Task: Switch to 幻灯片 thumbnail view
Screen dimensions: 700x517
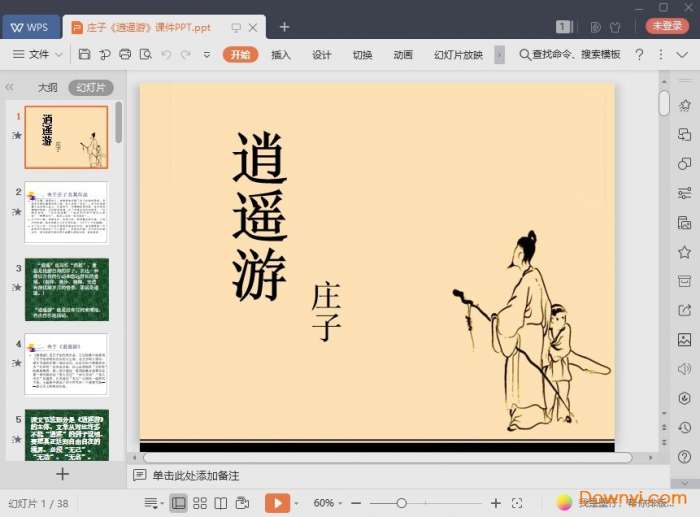Action: [x=91, y=88]
